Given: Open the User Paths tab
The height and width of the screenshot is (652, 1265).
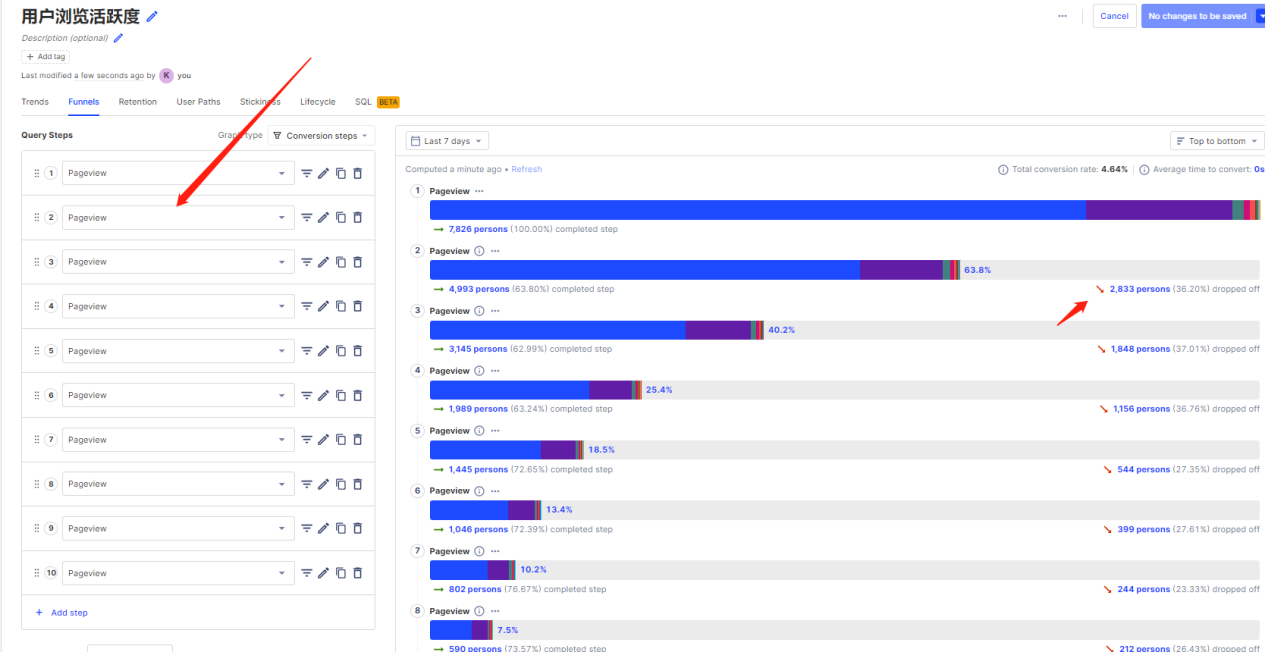Looking at the screenshot, I should pyautogui.click(x=198, y=102).
